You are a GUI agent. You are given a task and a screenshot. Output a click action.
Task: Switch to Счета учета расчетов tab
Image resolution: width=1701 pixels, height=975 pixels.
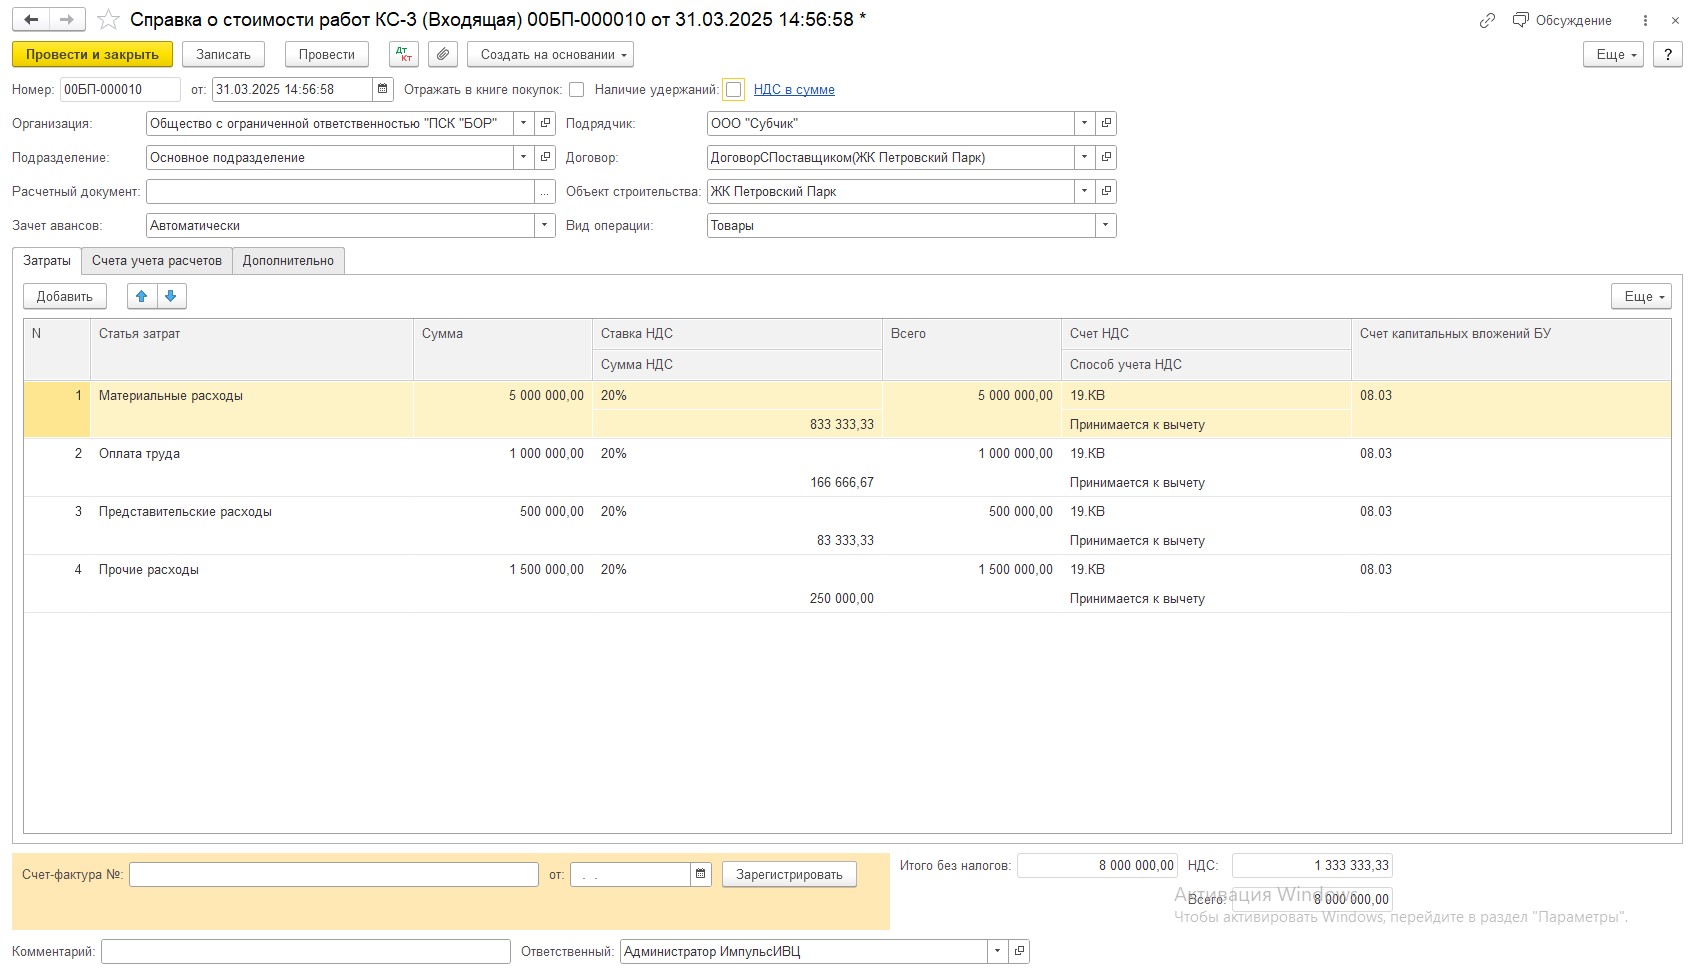point(157,261)
